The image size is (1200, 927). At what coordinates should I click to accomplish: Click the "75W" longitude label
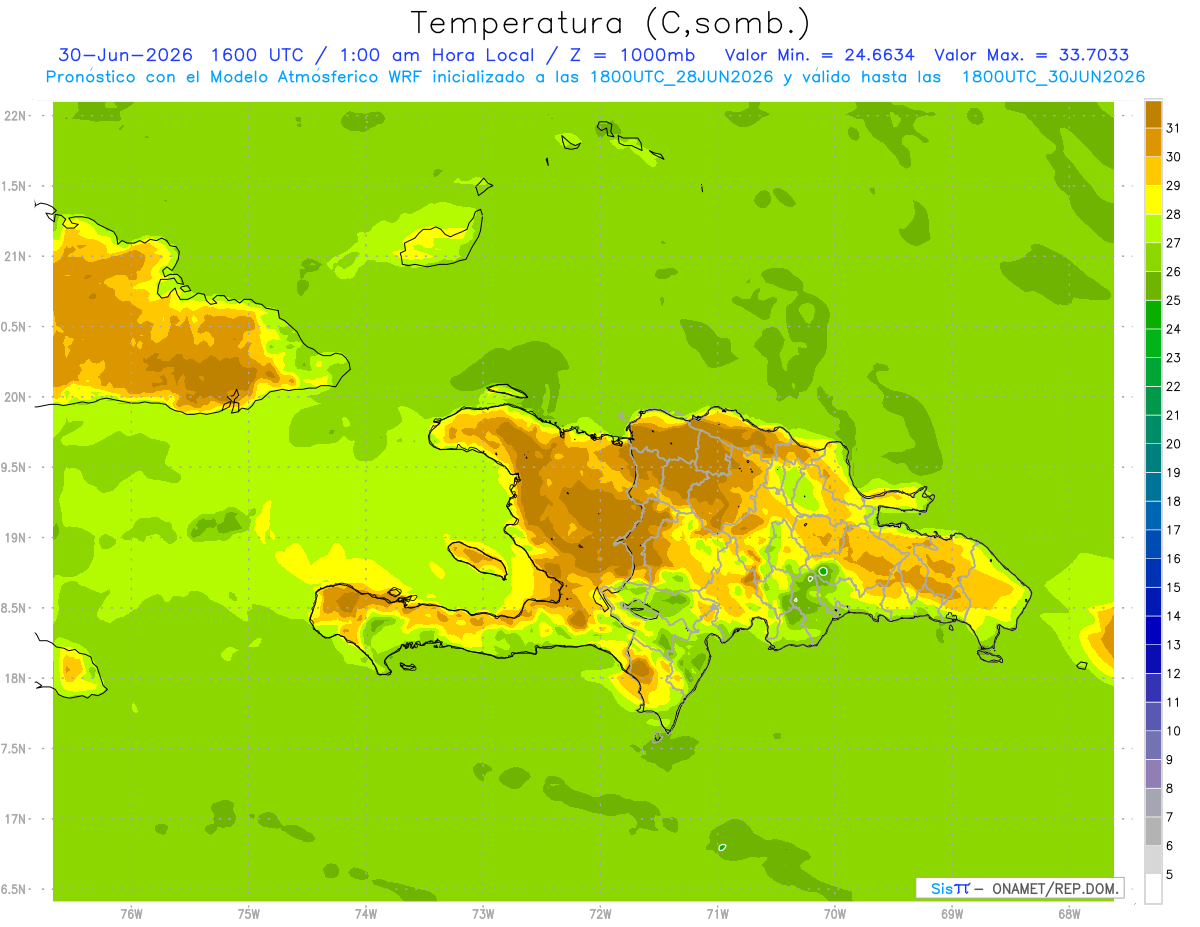coord(249,914)
